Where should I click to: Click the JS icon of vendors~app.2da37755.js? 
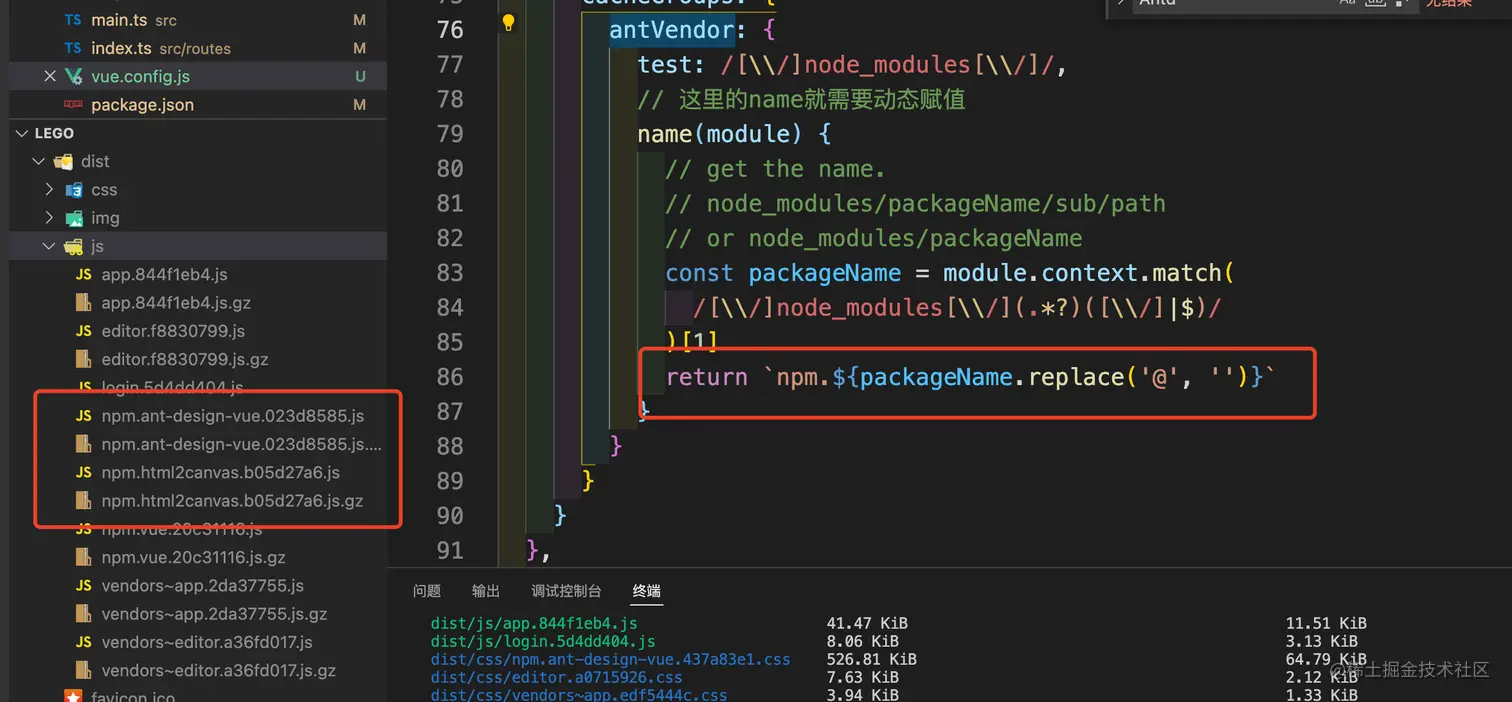tap(84, 585)
